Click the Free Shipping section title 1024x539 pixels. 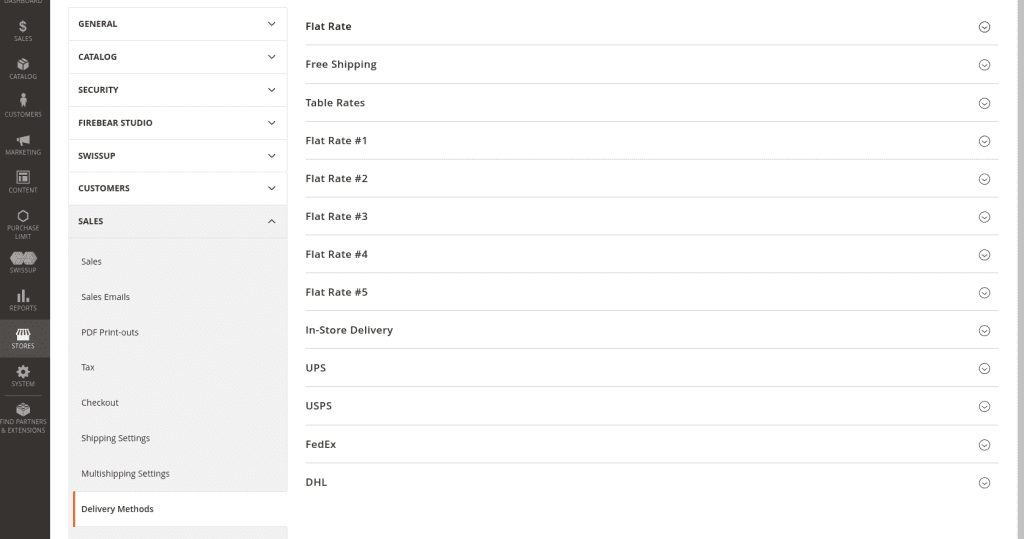(x=341, y=65)
